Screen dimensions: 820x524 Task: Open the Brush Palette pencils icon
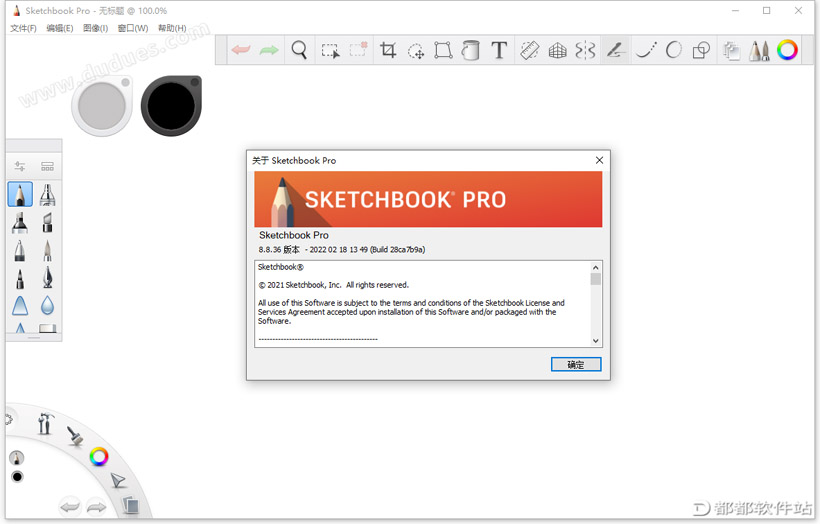point(759,51)
